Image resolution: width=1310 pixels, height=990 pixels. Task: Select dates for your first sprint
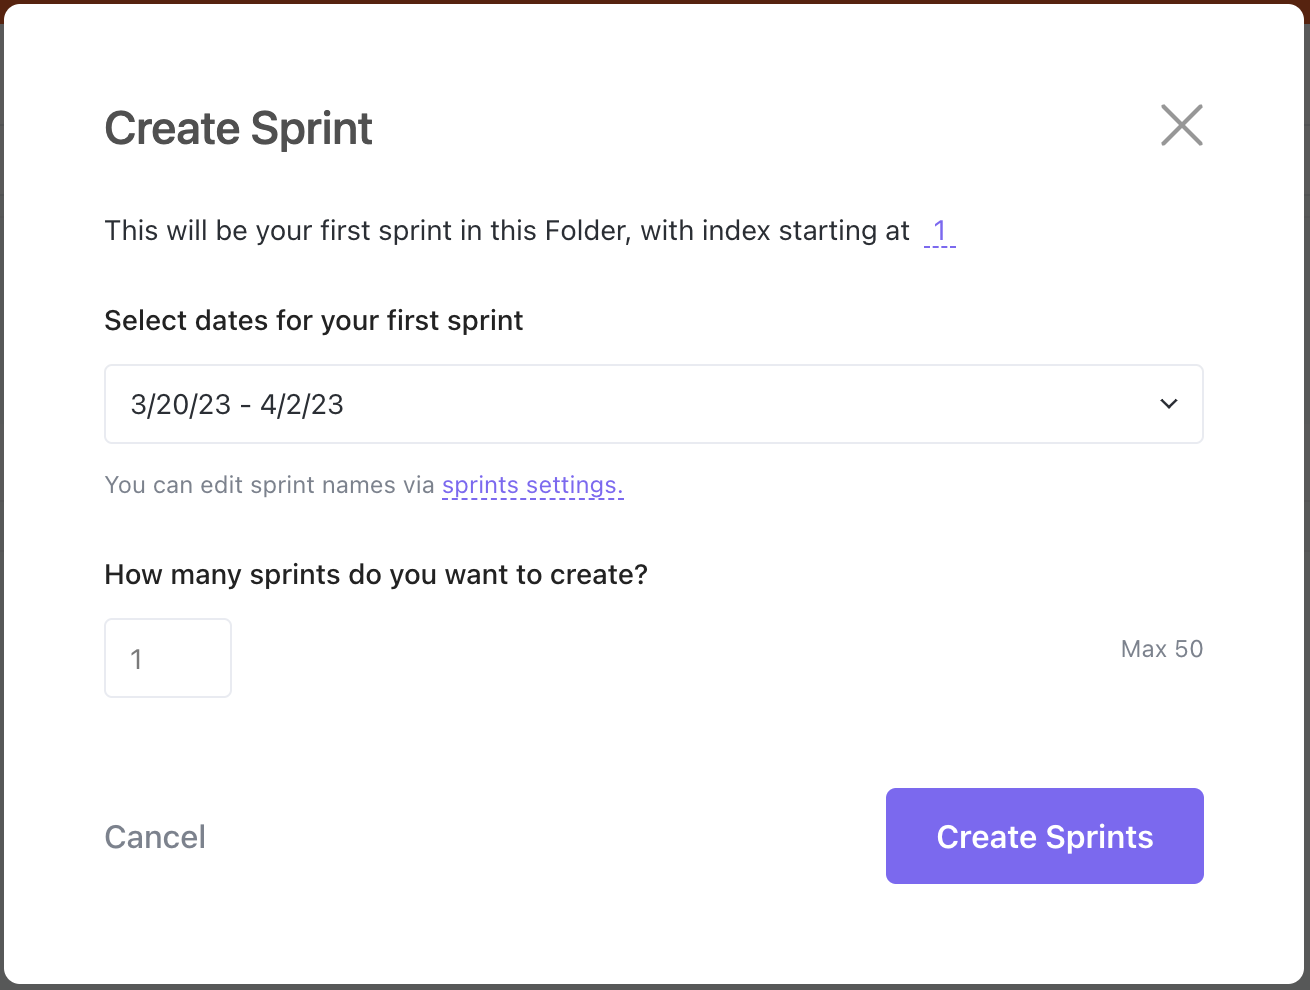coord(313,320)
